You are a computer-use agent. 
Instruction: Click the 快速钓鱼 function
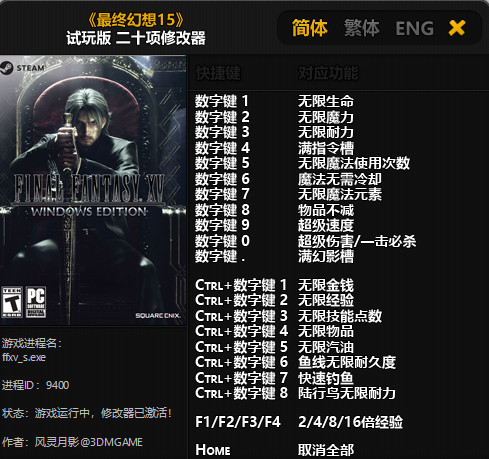(x=326, y=378)
